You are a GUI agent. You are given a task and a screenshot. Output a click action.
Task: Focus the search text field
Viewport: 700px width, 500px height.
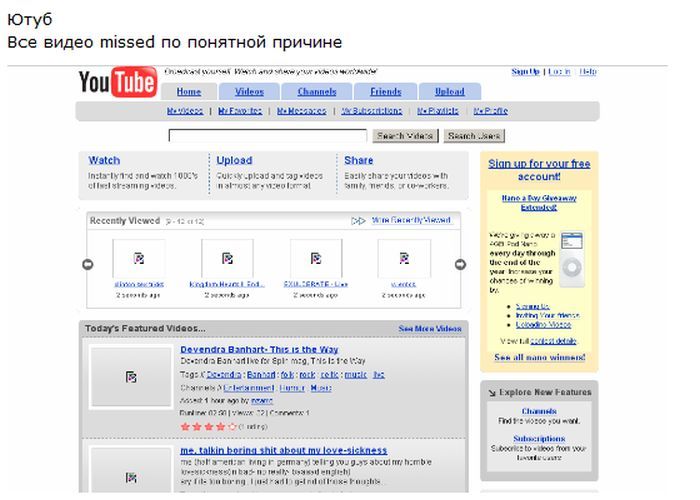(267, 136)
